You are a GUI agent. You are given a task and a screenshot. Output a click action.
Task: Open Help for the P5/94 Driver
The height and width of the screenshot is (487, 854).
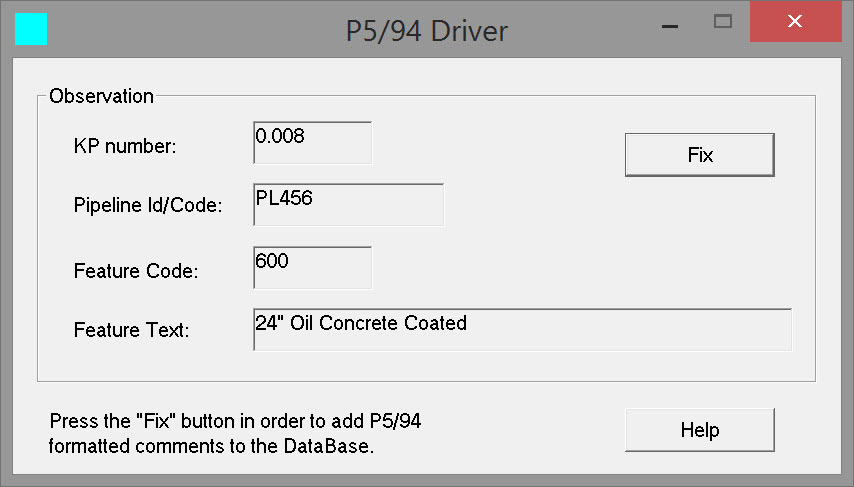pyautogui.click(x=699, y=430)
